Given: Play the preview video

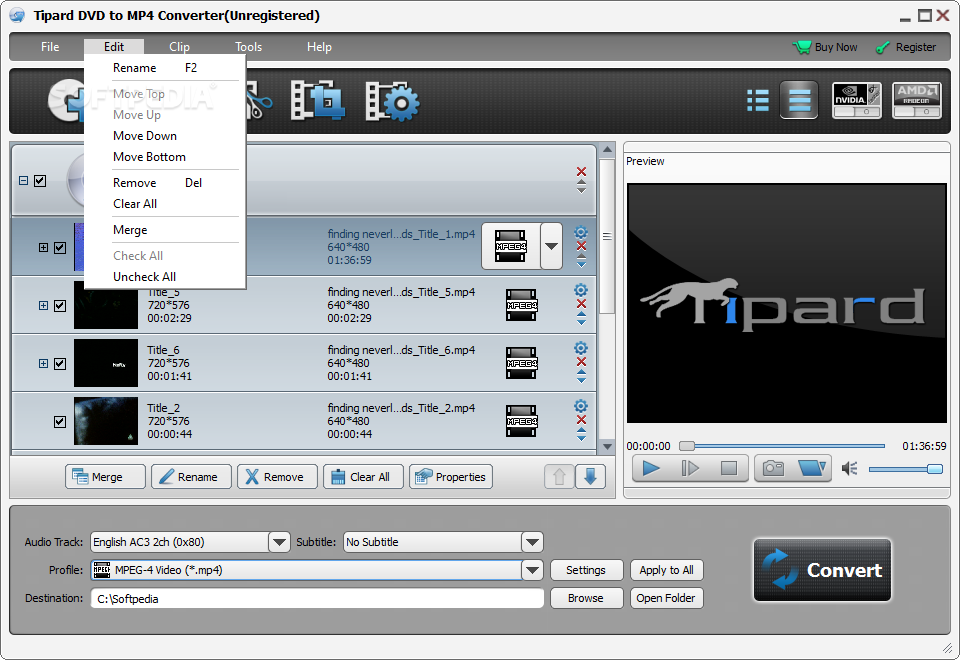Looking at the screenshot, I should click(x=651, y=468).
